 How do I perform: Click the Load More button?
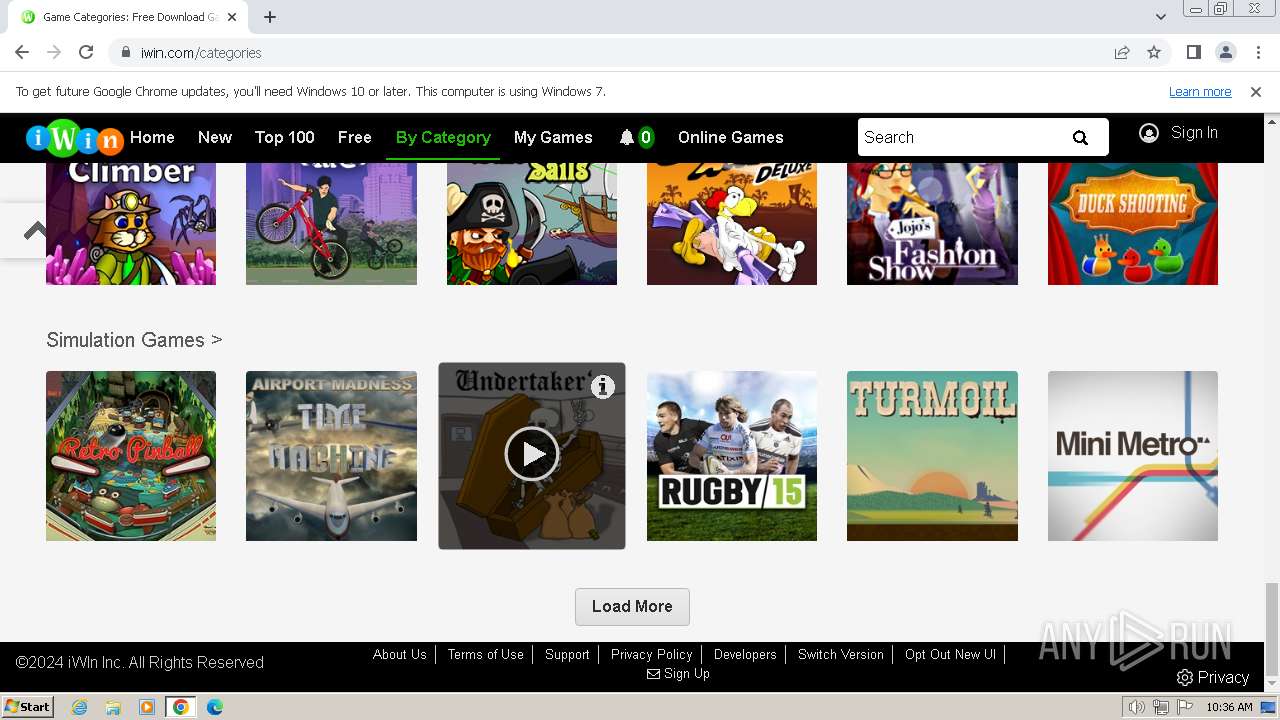[632, 607]
